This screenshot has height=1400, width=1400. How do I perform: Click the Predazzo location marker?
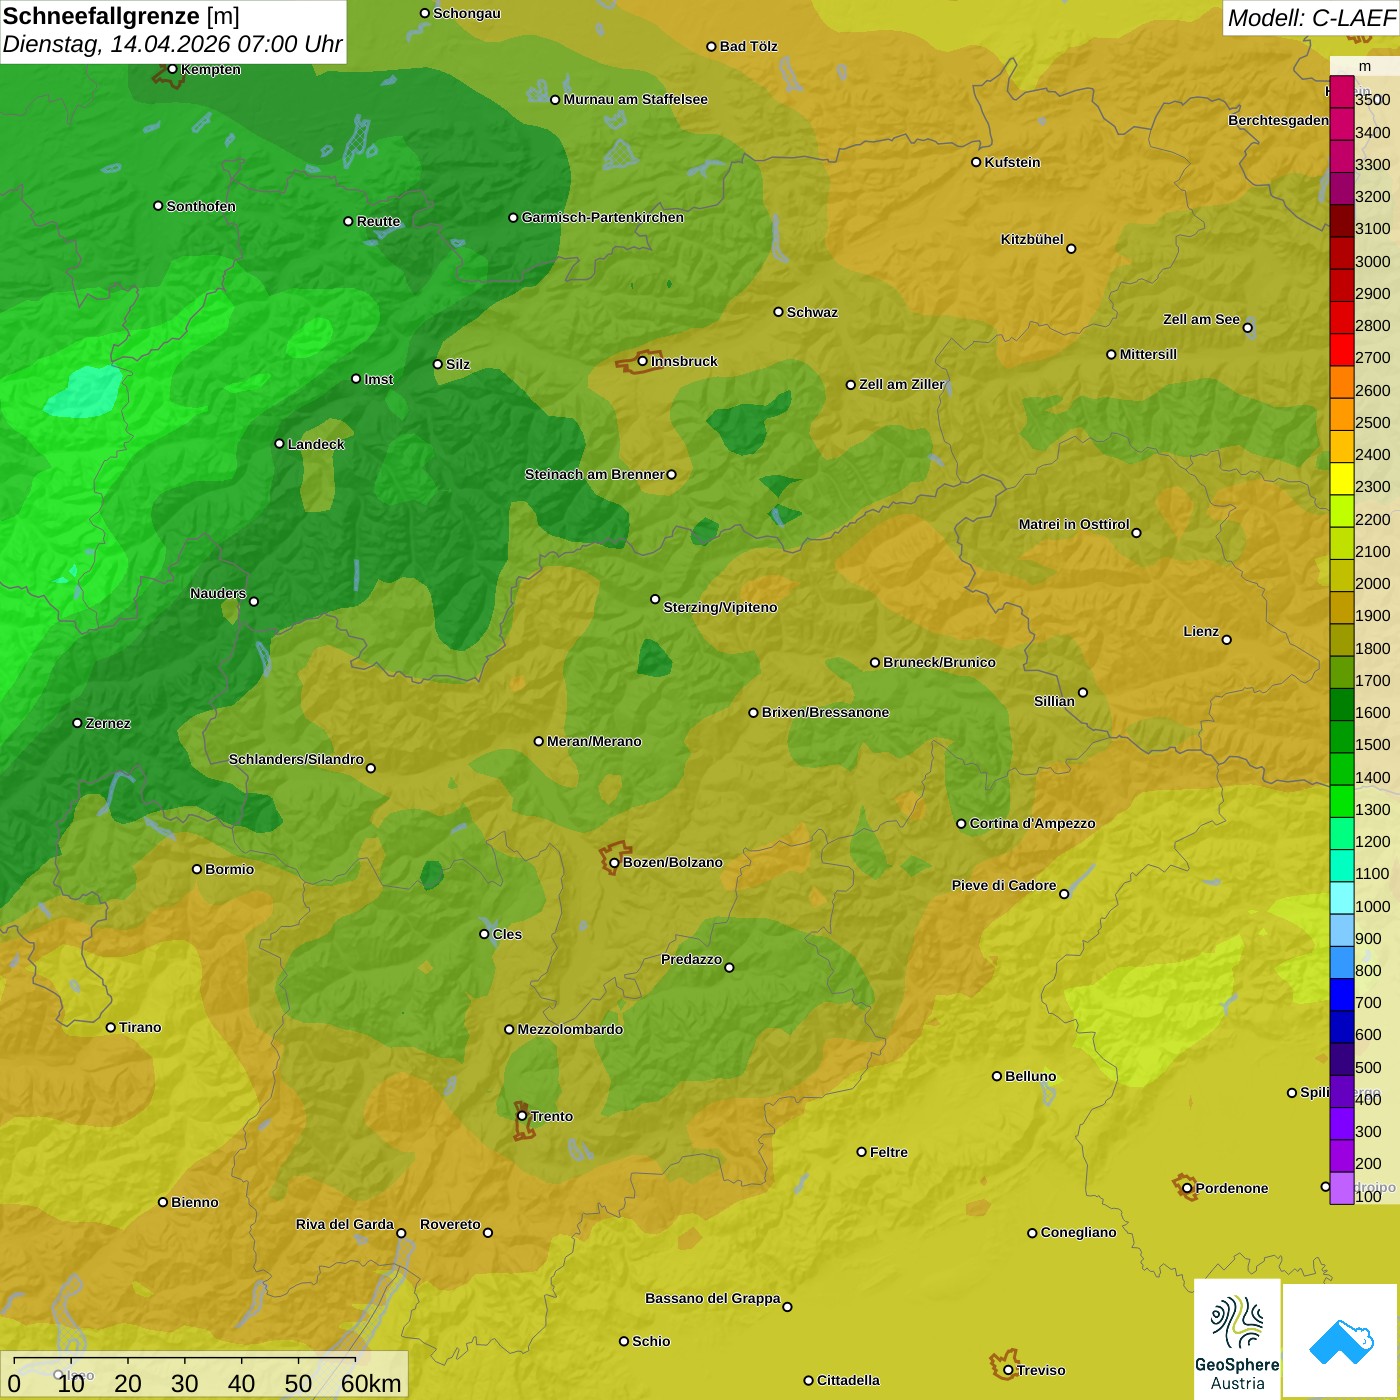[729, 967]
